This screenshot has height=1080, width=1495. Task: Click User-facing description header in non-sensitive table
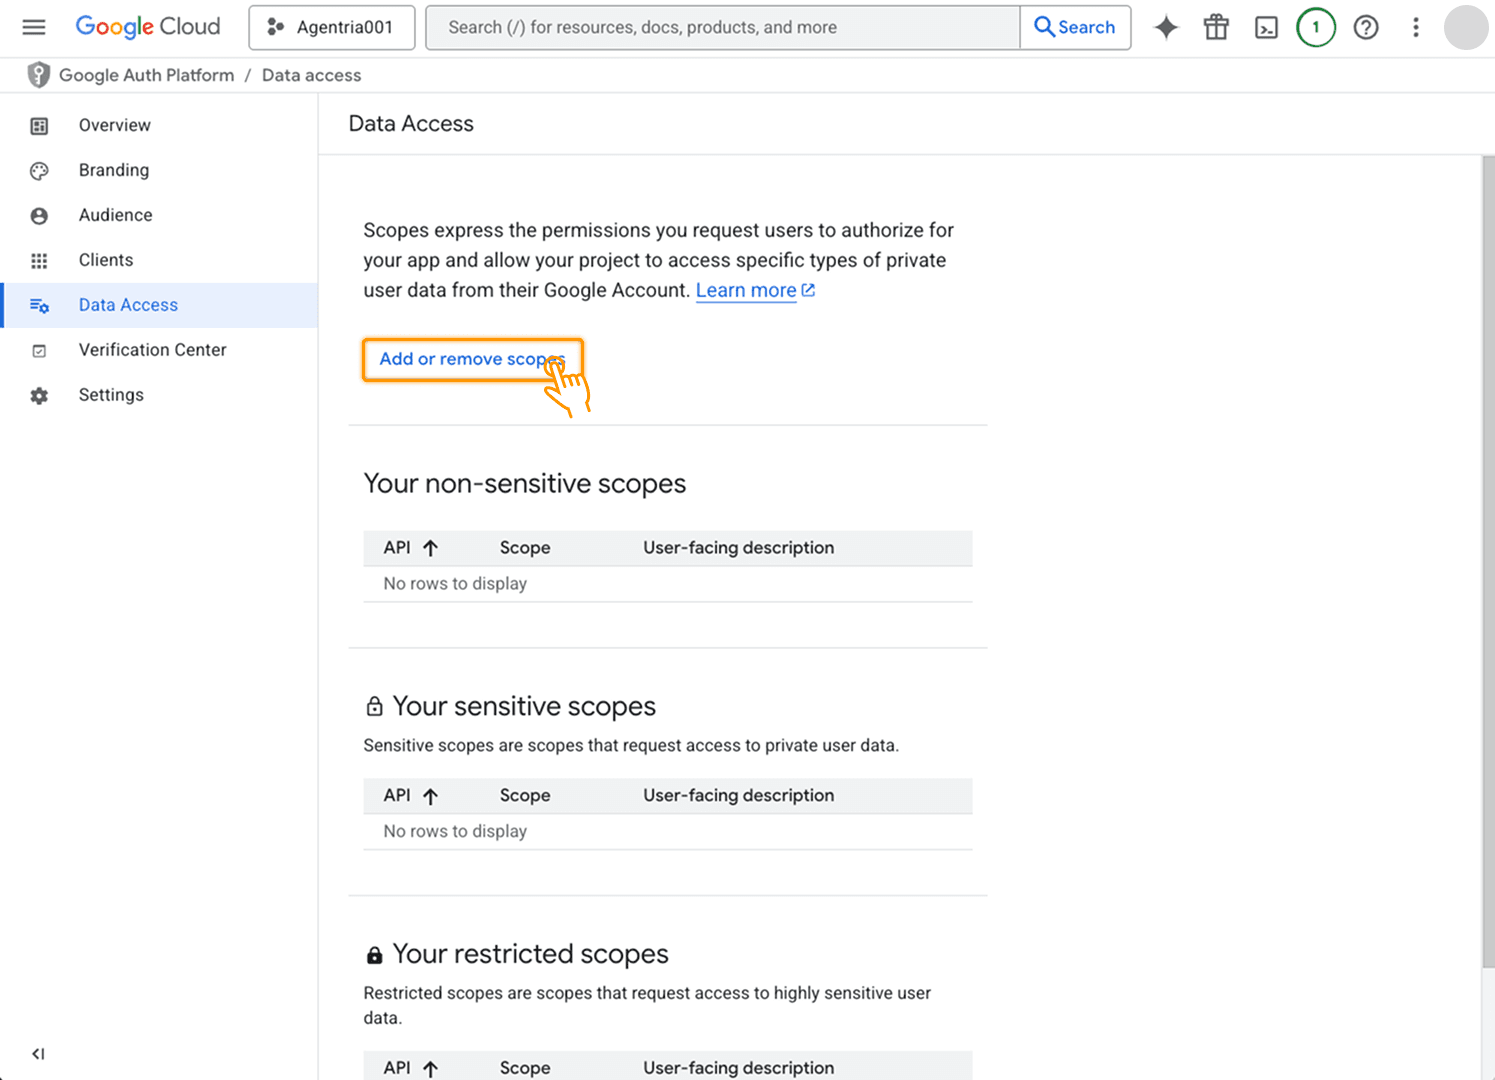pos(738,548)
